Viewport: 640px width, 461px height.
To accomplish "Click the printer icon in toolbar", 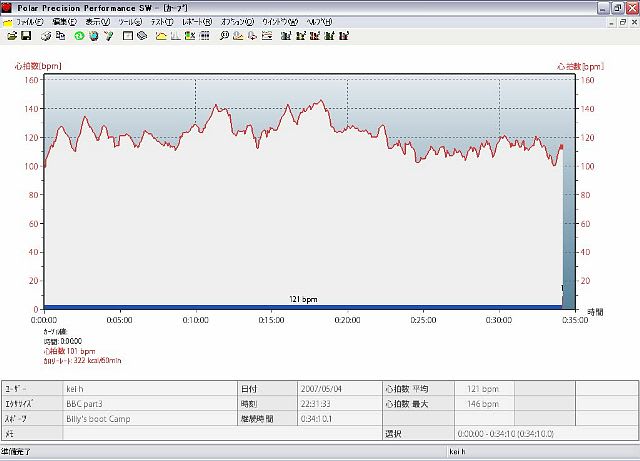I will [46, 36].
